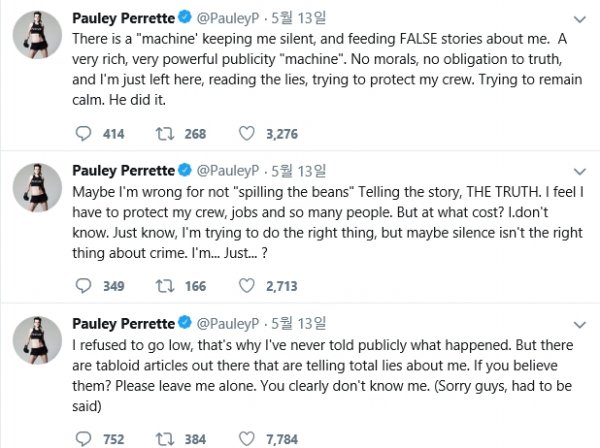Open more options on the first tweet
The image size is (600, 448).
[x=578, y=17]
